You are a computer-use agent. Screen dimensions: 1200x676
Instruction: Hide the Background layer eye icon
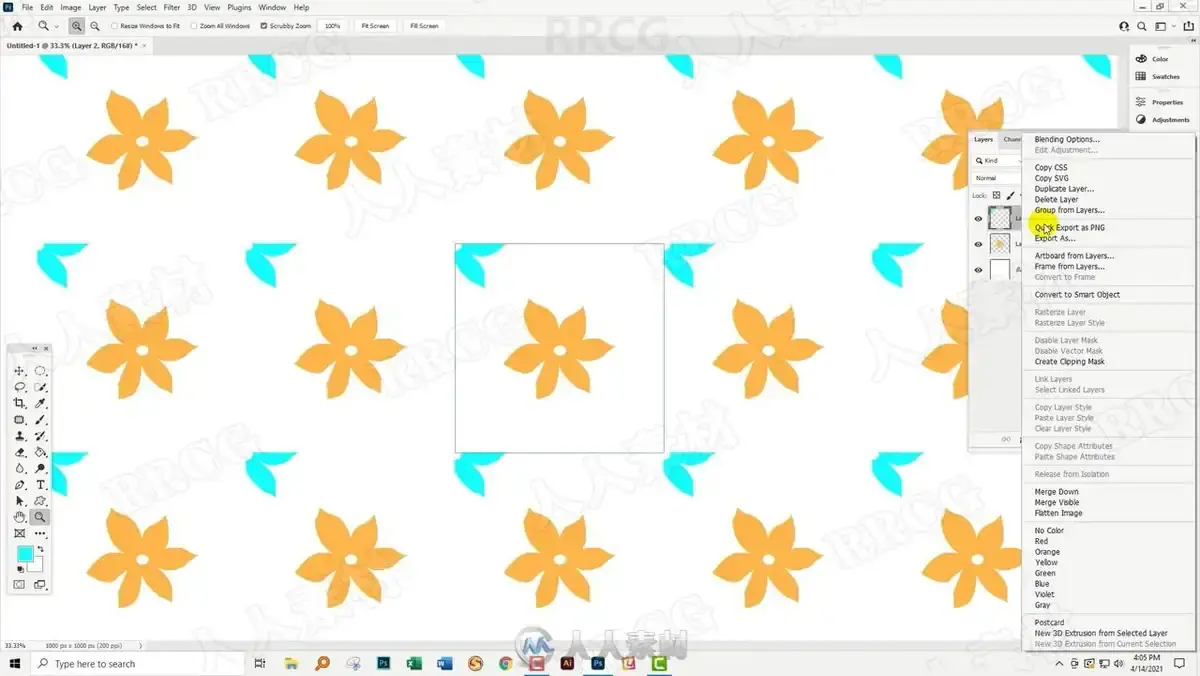click(x=978, y=270)
